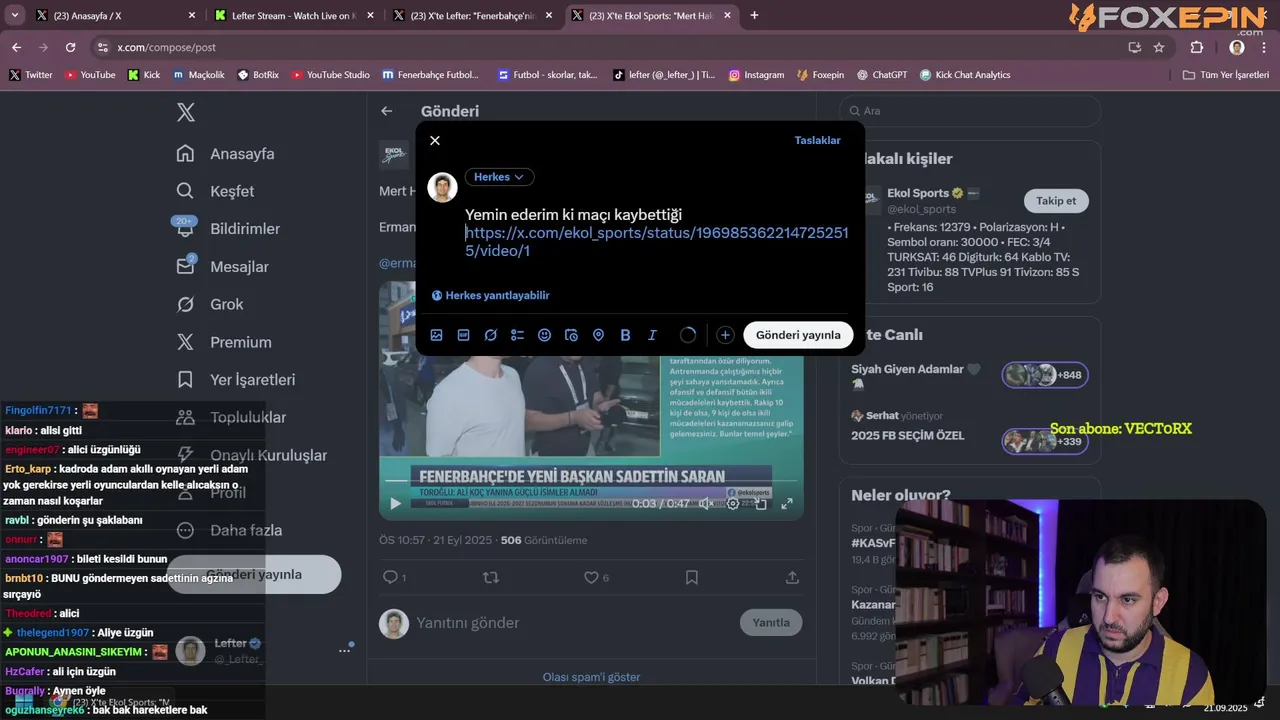Image resolution: width=1280 pixels, height=720 pixels.
Task: Open the 2025 FB SEÇİM ÖZEL space
Action: pos(969,429)
